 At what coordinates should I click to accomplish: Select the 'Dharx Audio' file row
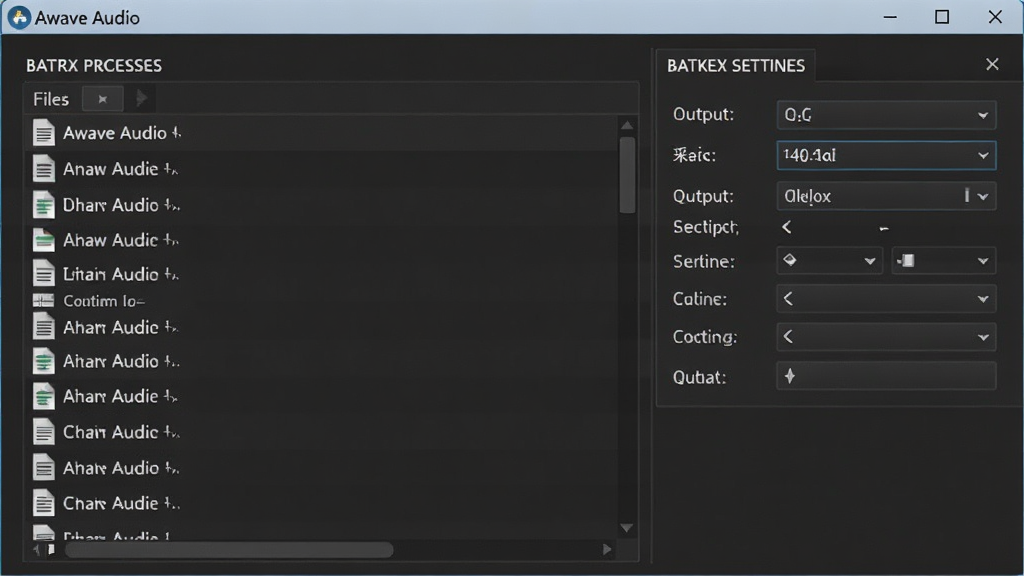pos(323,205)
